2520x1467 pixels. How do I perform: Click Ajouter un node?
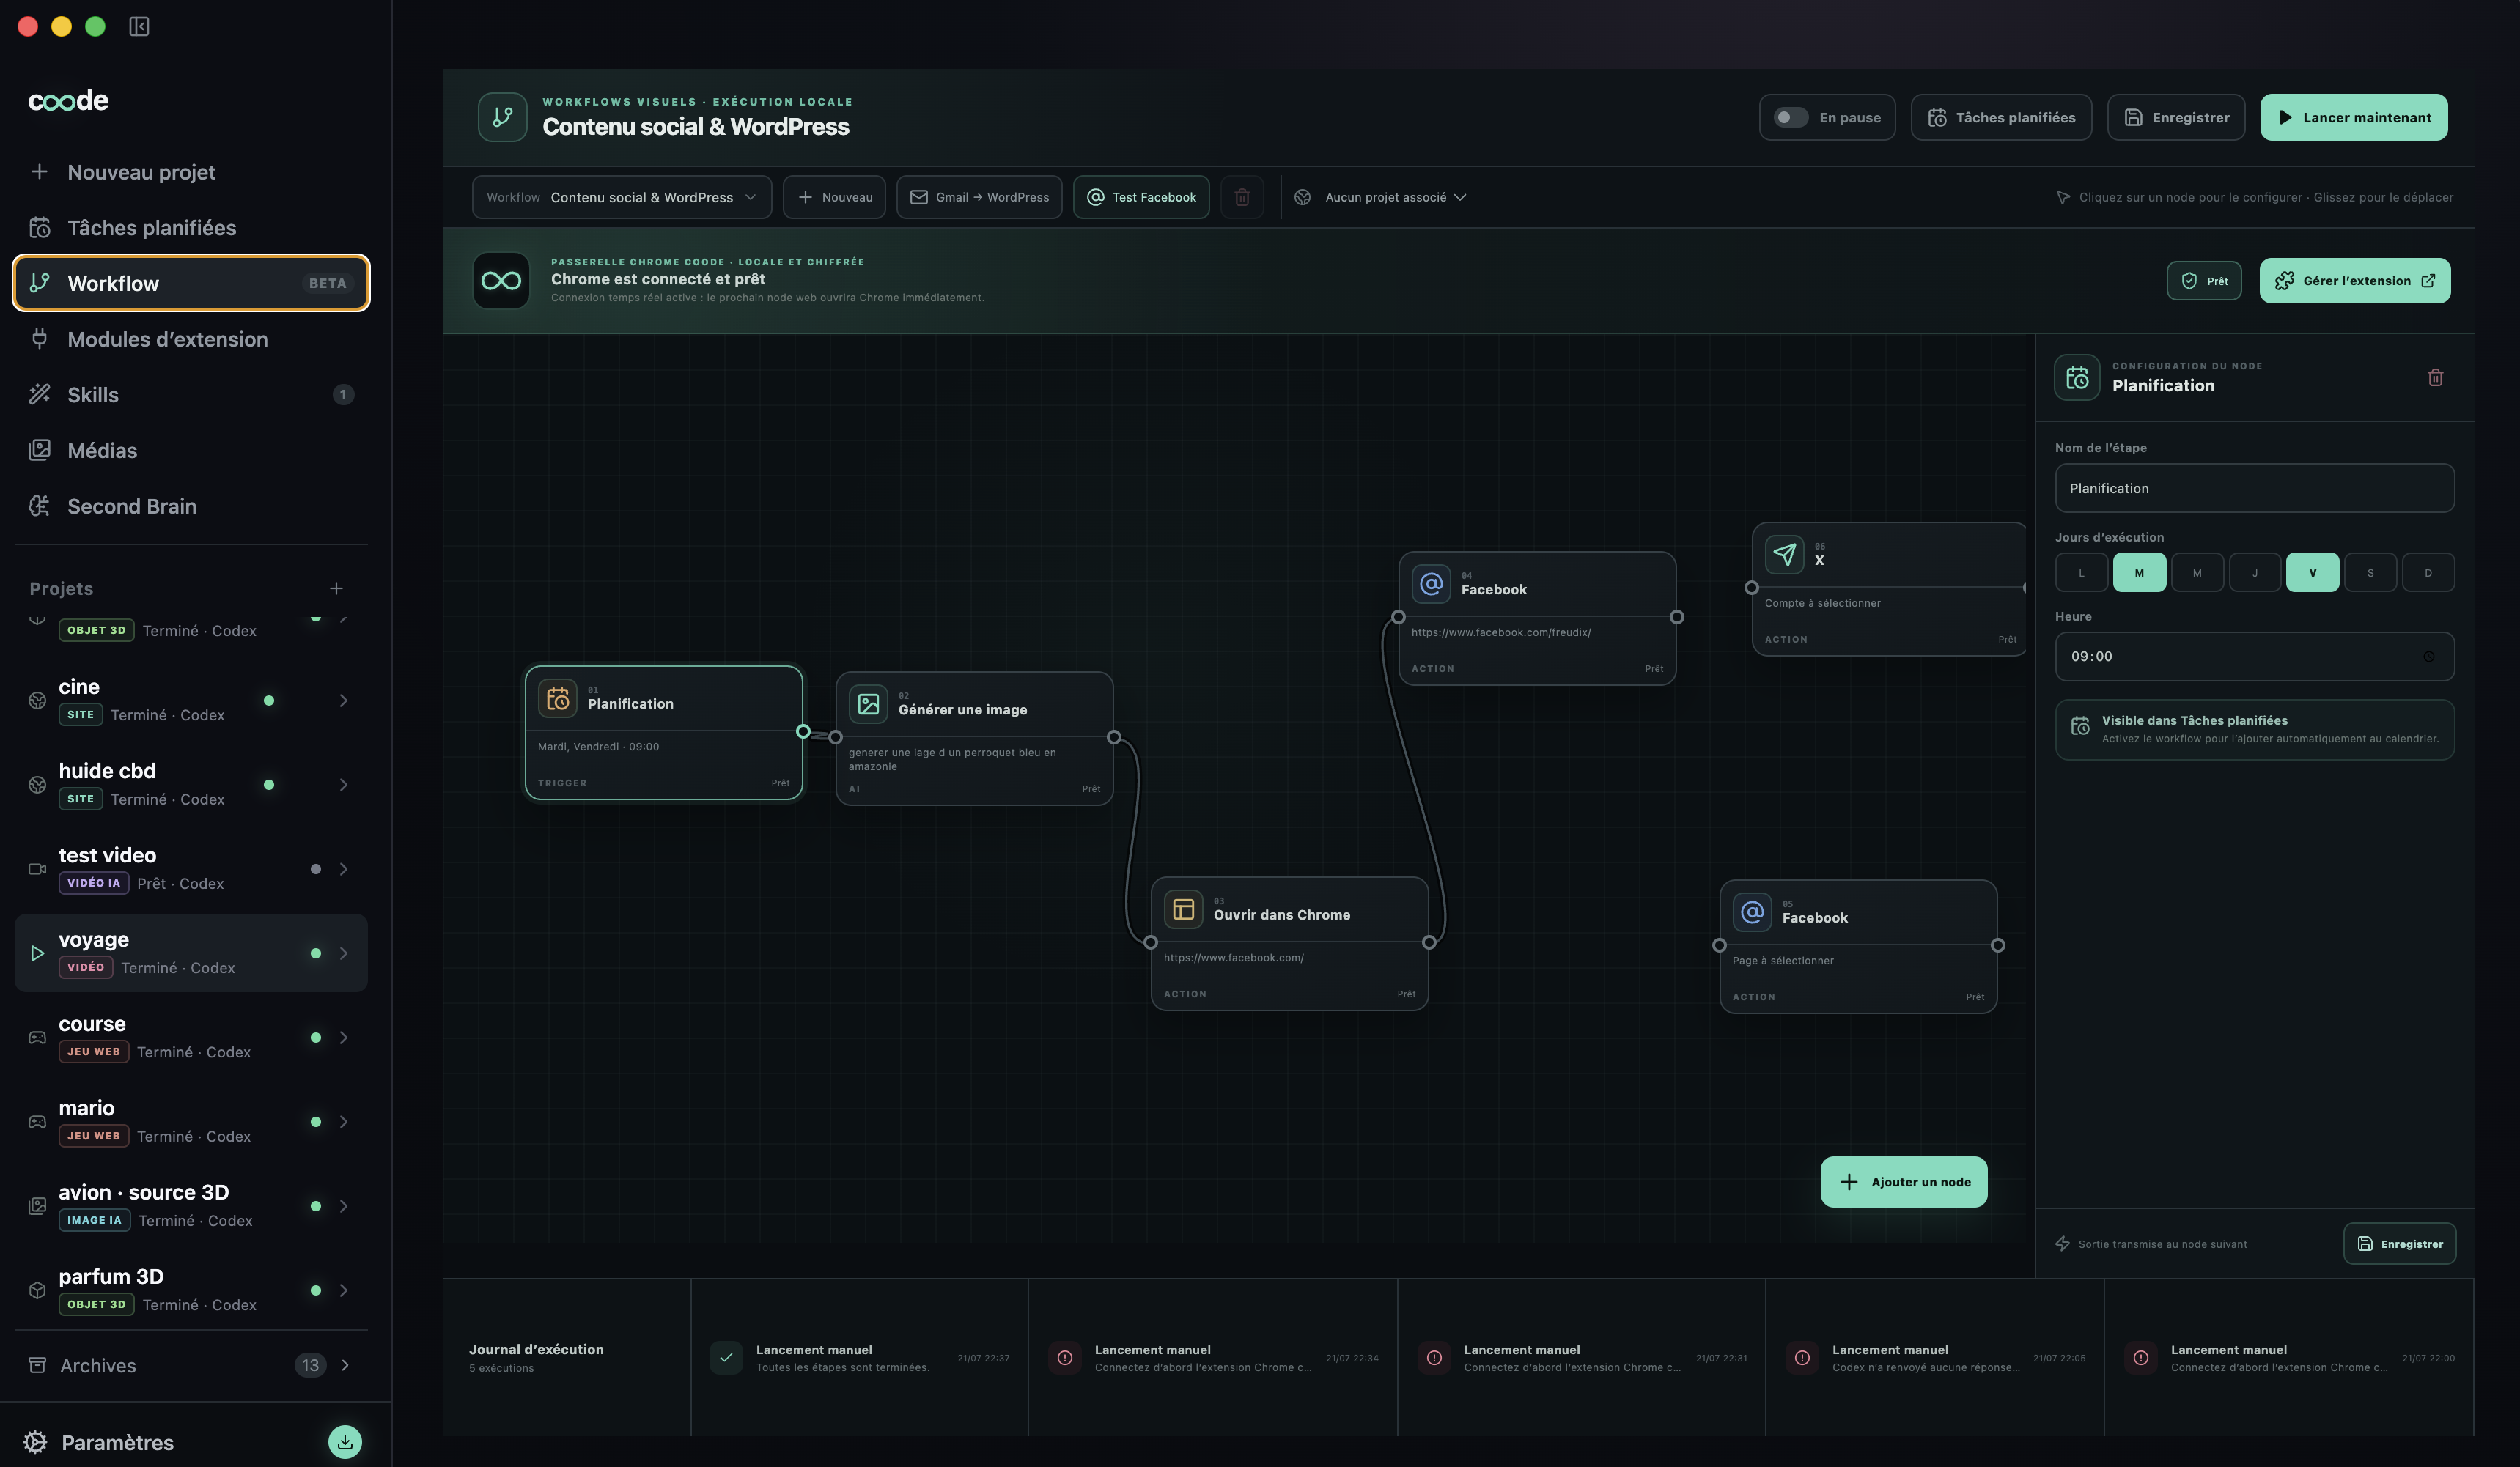(x=1904, y=1182)
